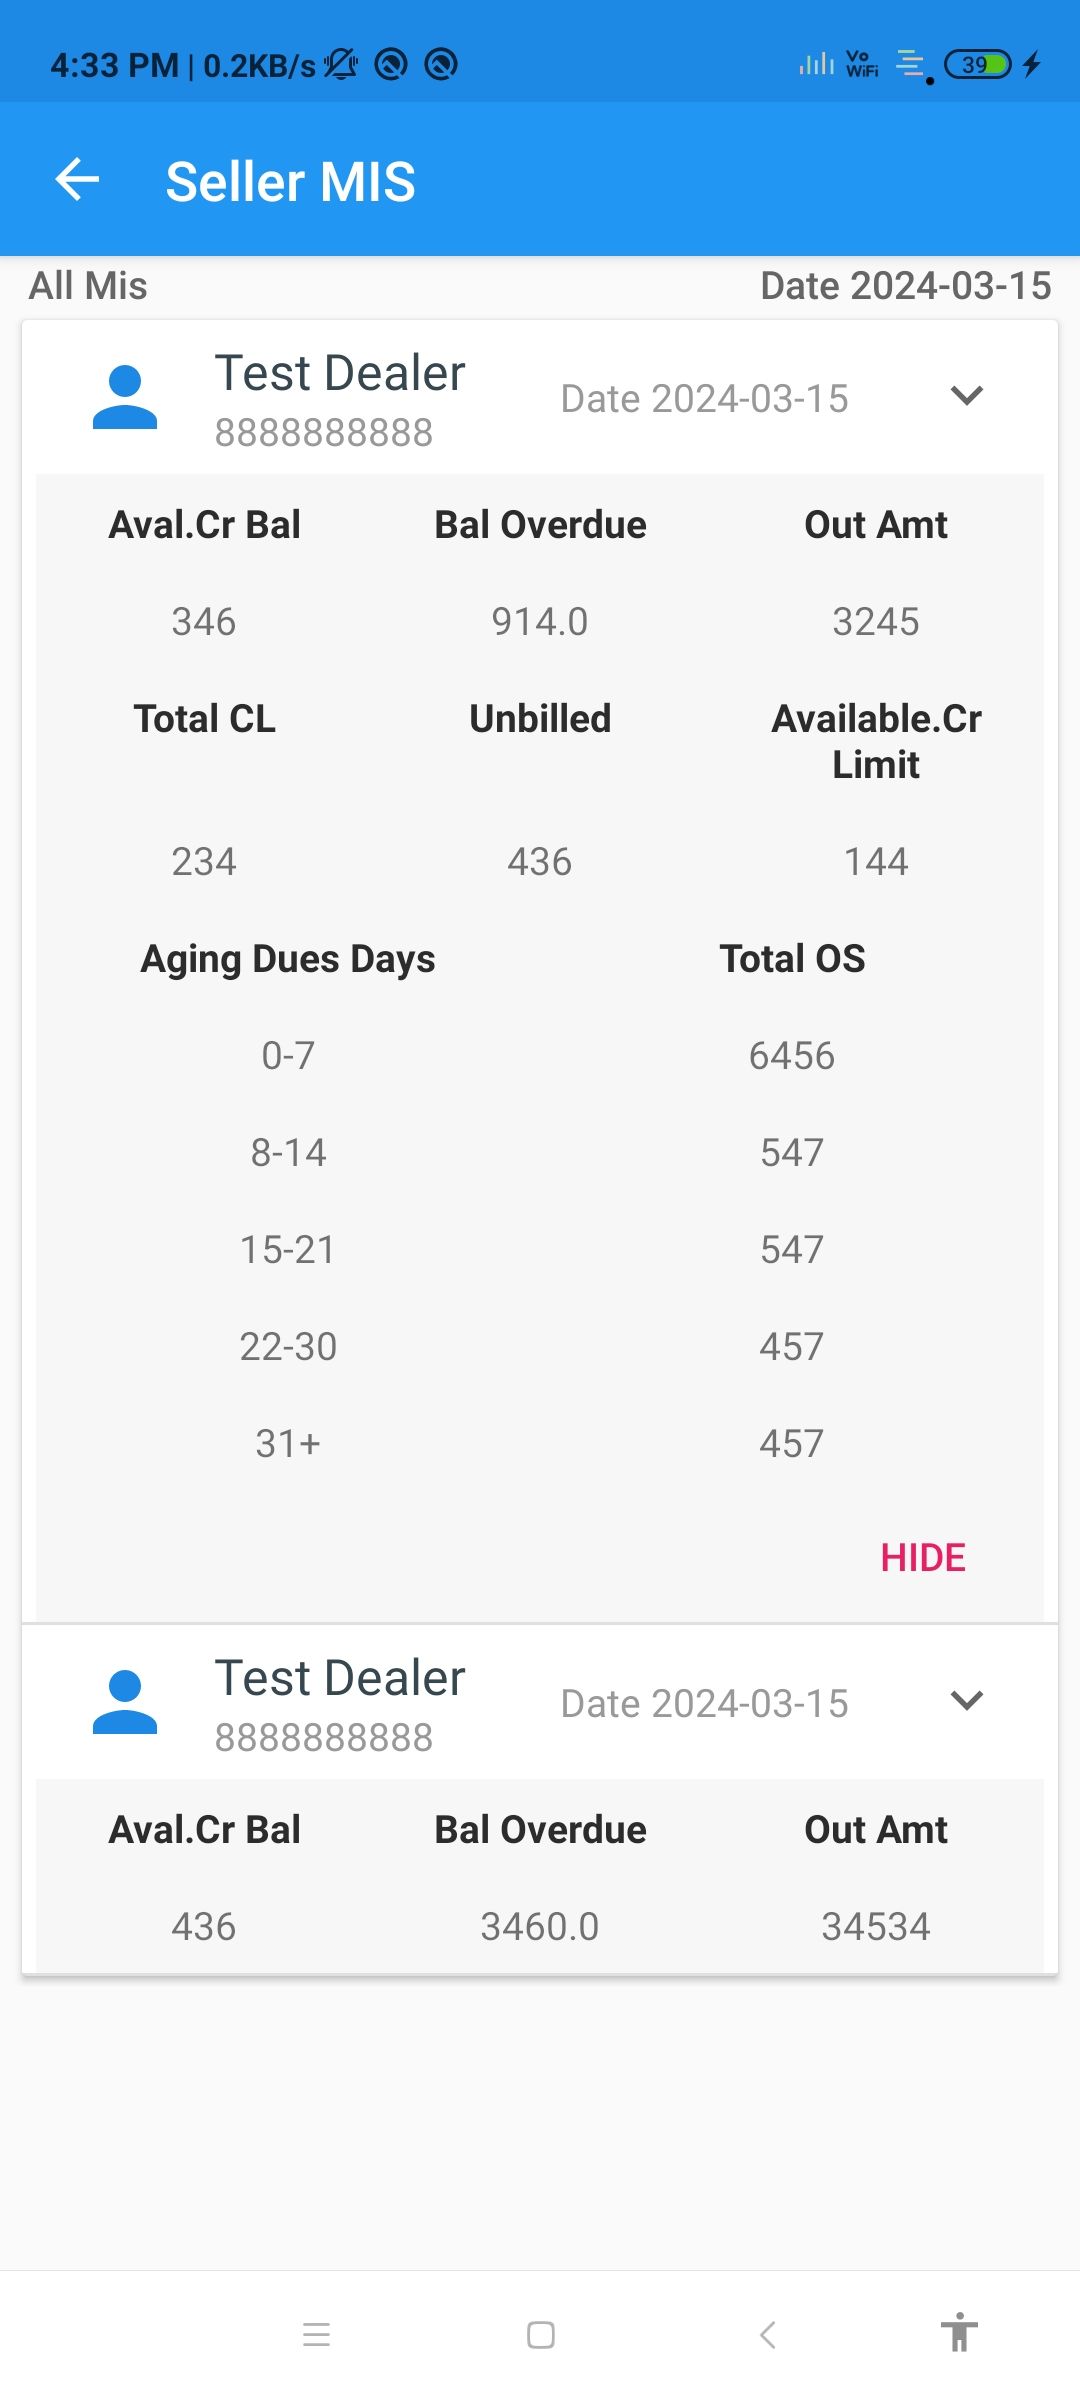Image resolution: width=1080 pixels, height=2400 pixels.
Task: Tap the Bal Overdue value 914.0
Action: pyautogui.click(x=540, y=622)
